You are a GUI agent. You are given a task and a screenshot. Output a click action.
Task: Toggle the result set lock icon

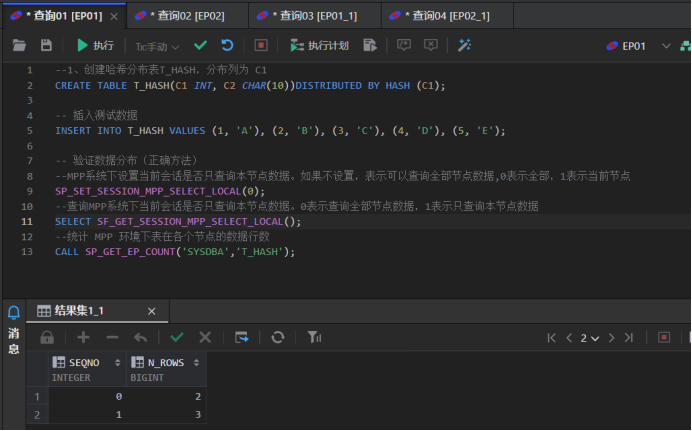pos(47,337)
